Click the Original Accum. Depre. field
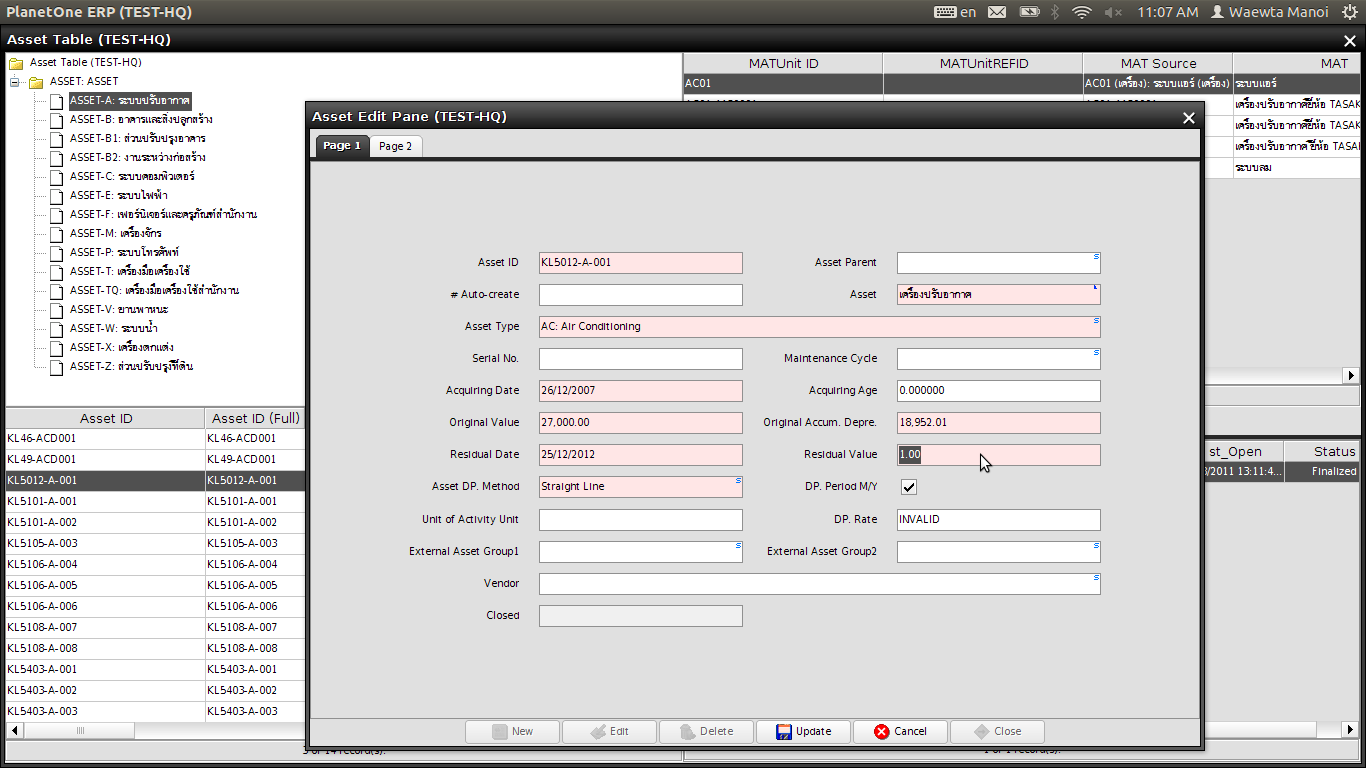The width and height of the screenshot is (1366, 768). [998, 423]
